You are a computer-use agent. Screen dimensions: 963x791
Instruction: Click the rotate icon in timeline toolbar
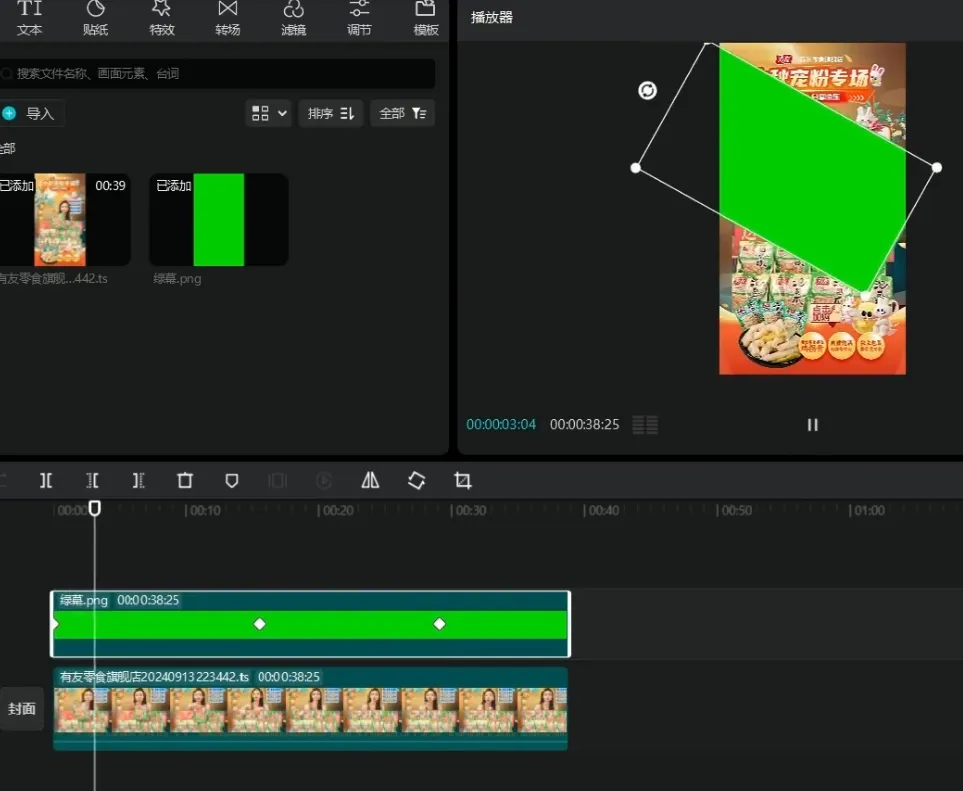(417, 481)
